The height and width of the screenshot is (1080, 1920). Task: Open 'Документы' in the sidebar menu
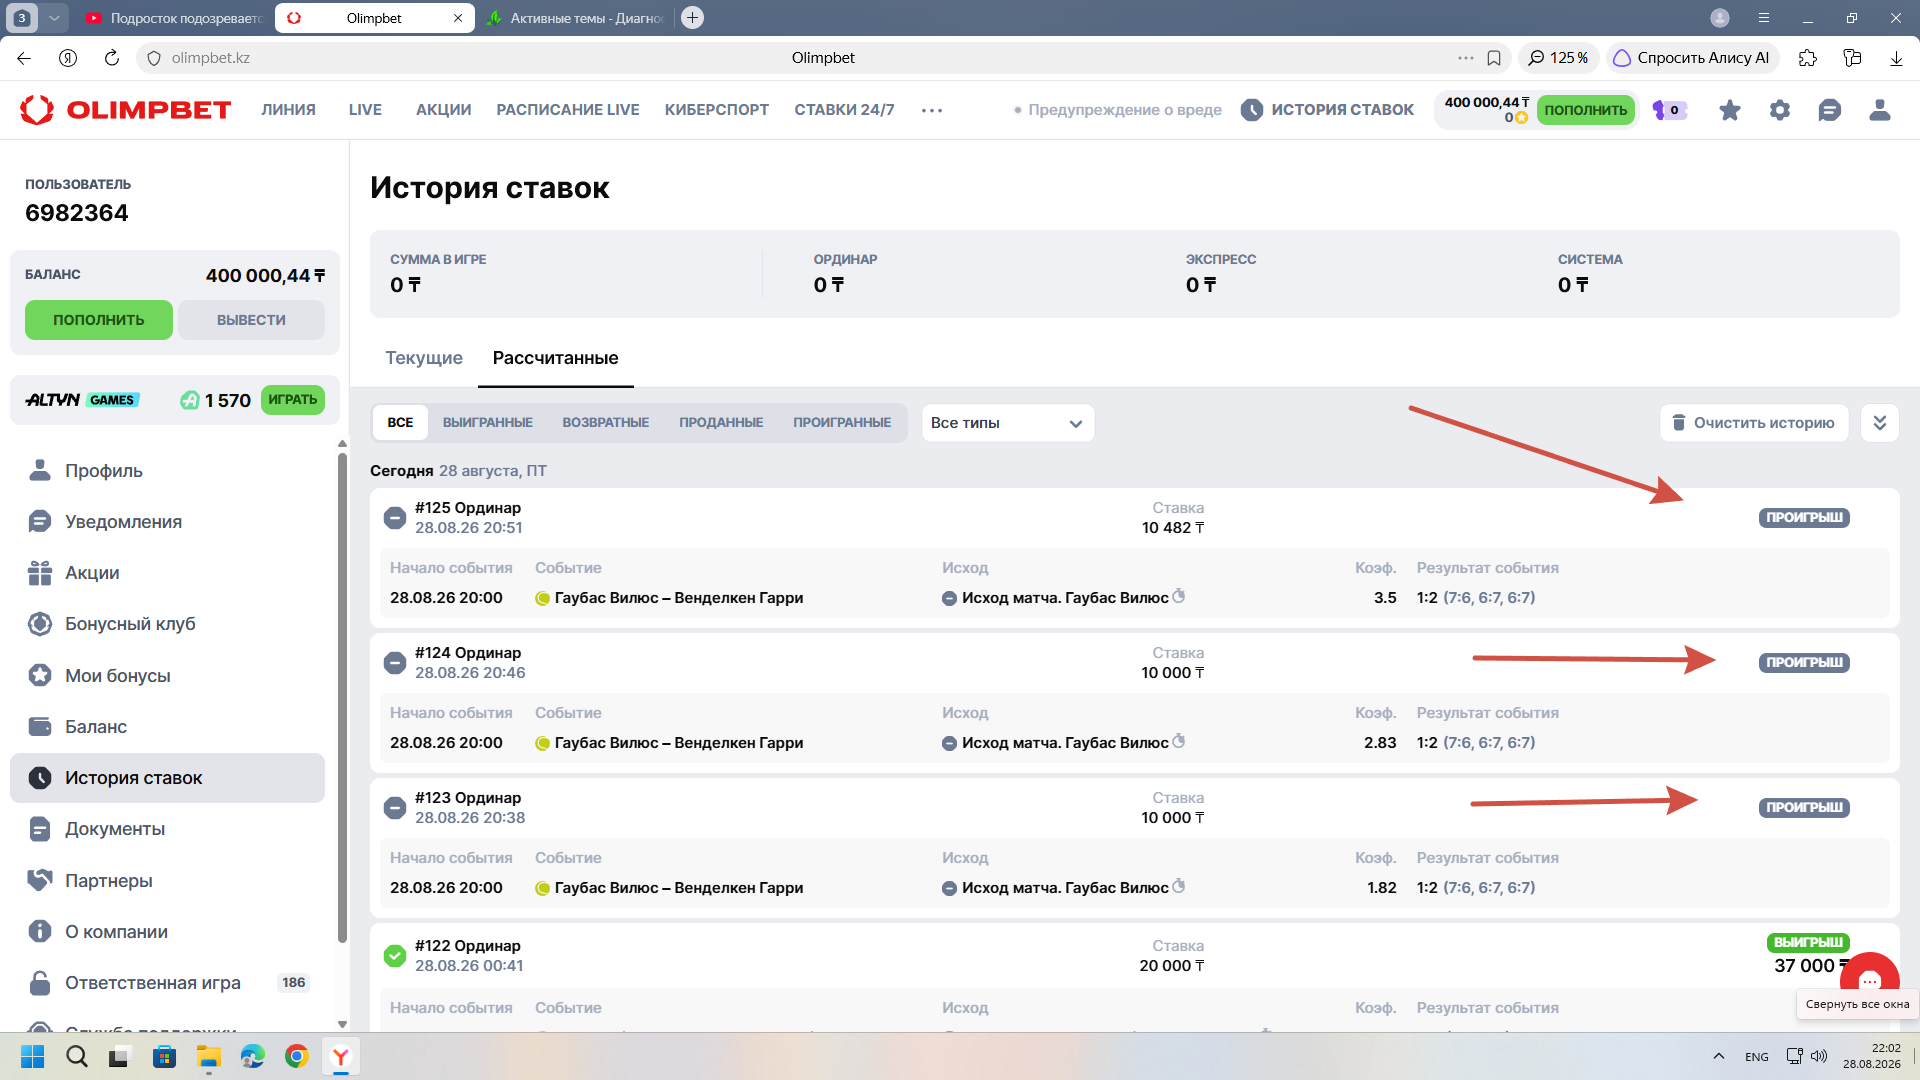tap(168, 829)
